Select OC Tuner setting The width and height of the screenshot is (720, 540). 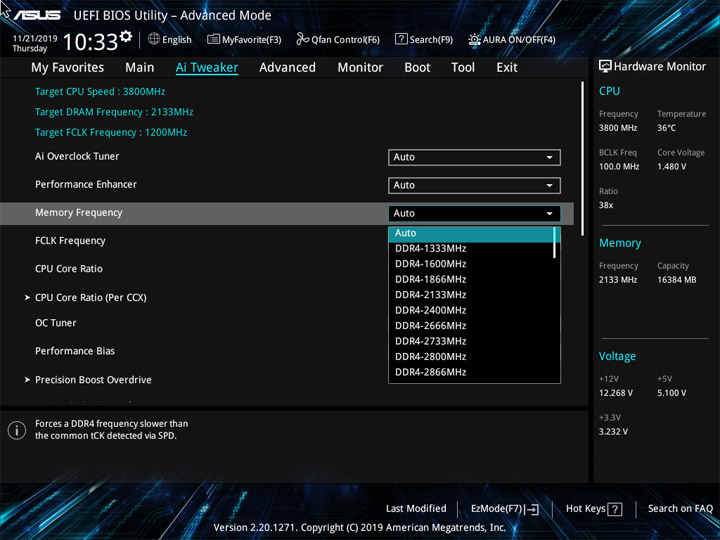click(x=56, y=323)
